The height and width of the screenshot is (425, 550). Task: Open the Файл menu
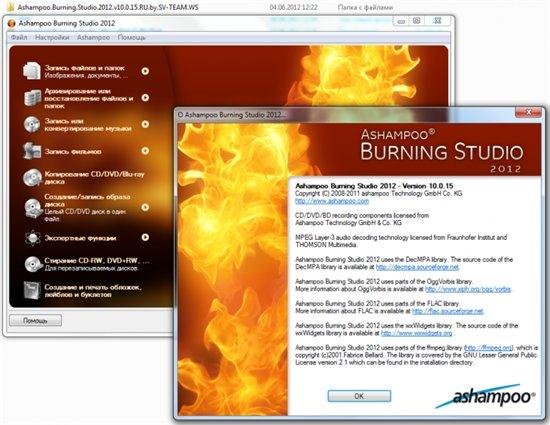pyautogui.click(x=19, y=37)
